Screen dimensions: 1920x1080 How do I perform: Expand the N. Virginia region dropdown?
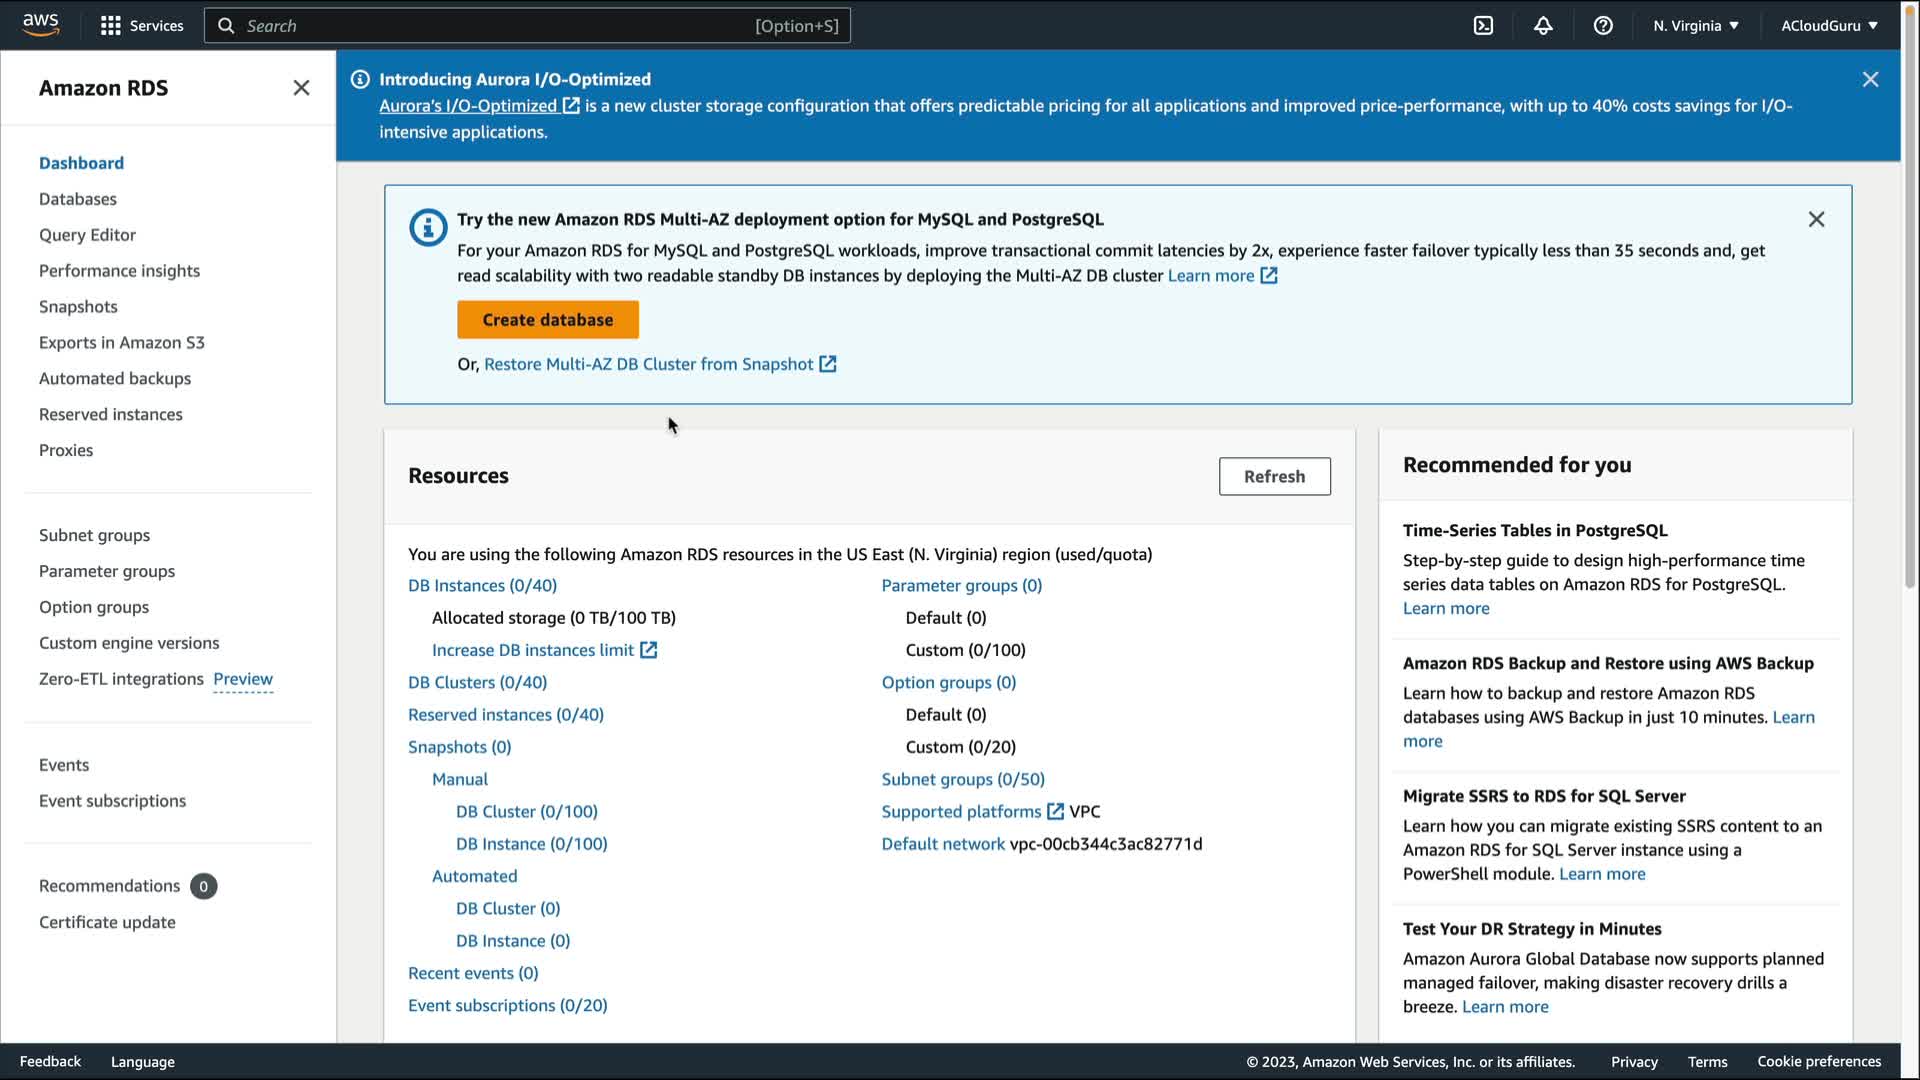pyautogui.click(x=1696, y=26)
